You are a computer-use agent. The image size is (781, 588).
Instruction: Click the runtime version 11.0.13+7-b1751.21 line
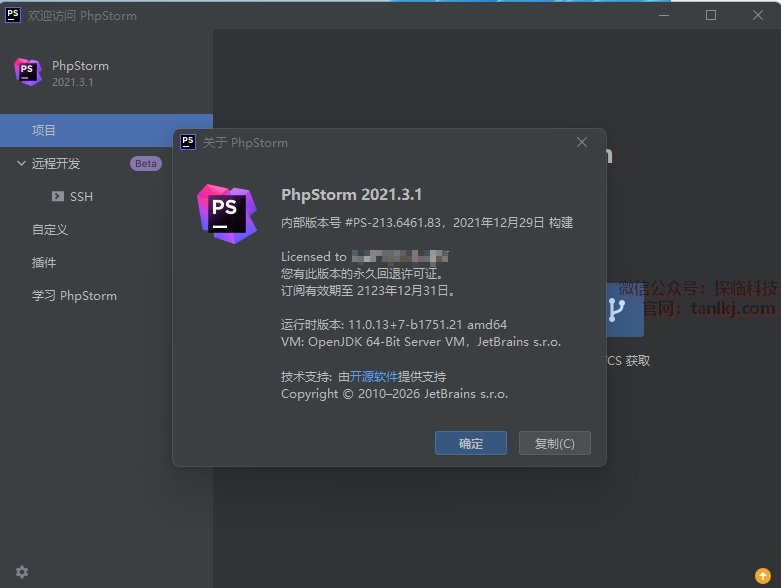tap(394, 325)
